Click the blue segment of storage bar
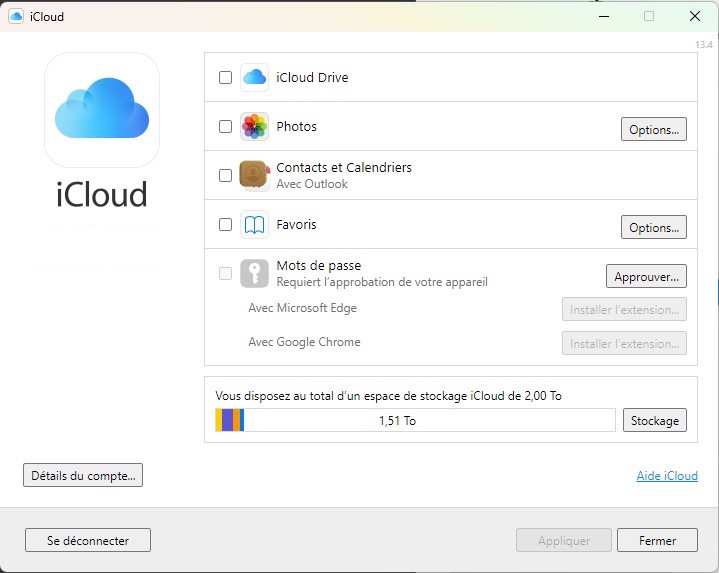 (242, 420)
